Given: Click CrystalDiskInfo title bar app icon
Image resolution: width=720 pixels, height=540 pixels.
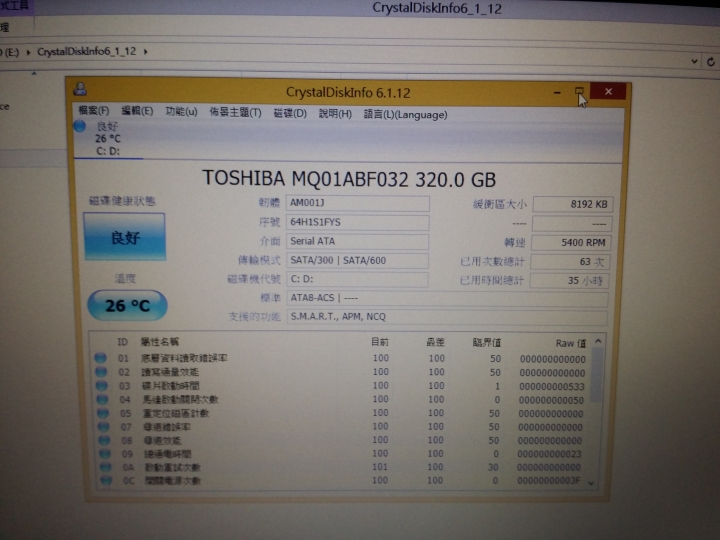Looking at the screenshot, I should [80, 89].
